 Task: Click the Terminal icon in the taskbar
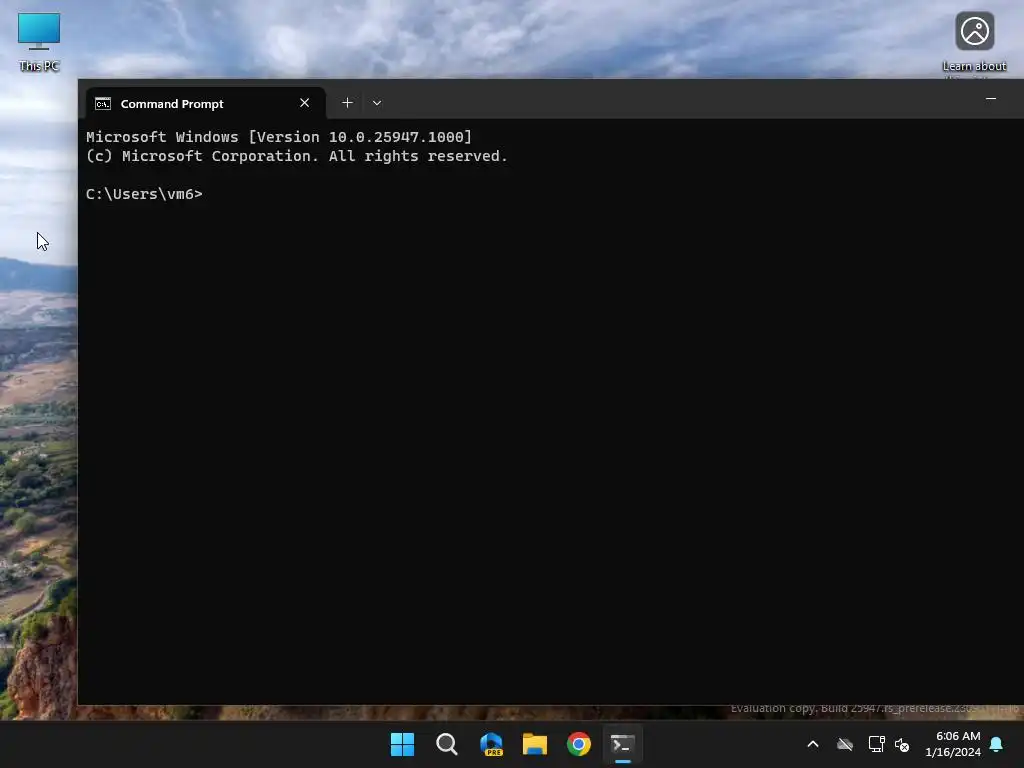click(x=622, y=744)
